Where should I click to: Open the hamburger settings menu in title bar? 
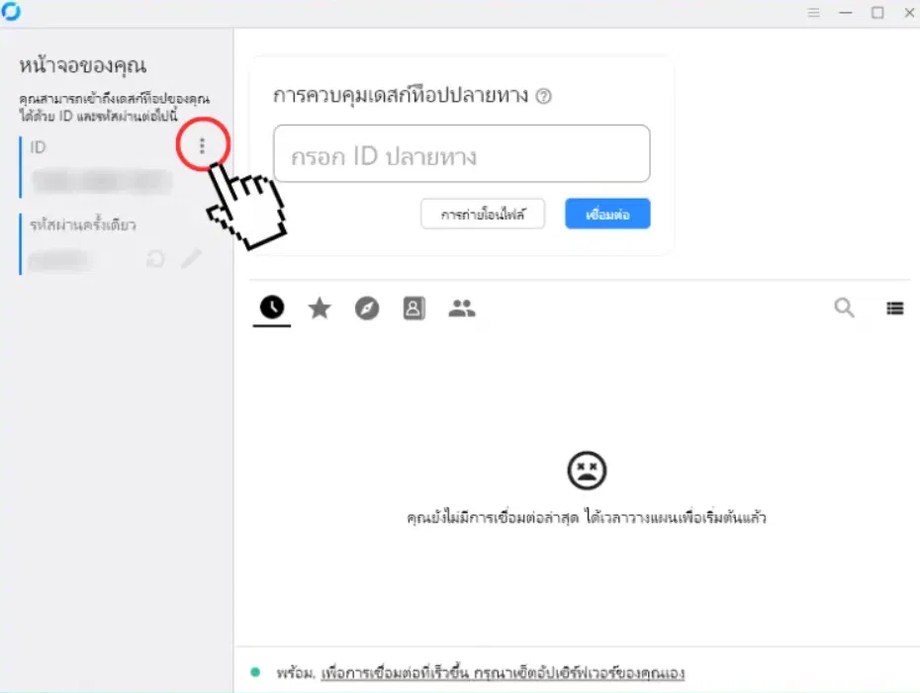click(x=813, y=12)
